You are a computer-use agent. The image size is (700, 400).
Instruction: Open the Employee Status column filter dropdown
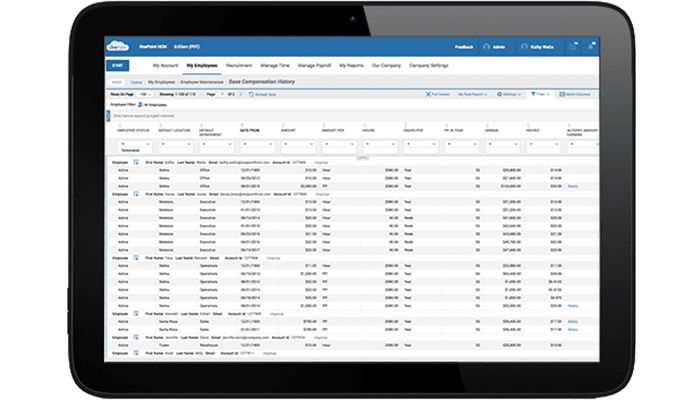pos(135,144)
